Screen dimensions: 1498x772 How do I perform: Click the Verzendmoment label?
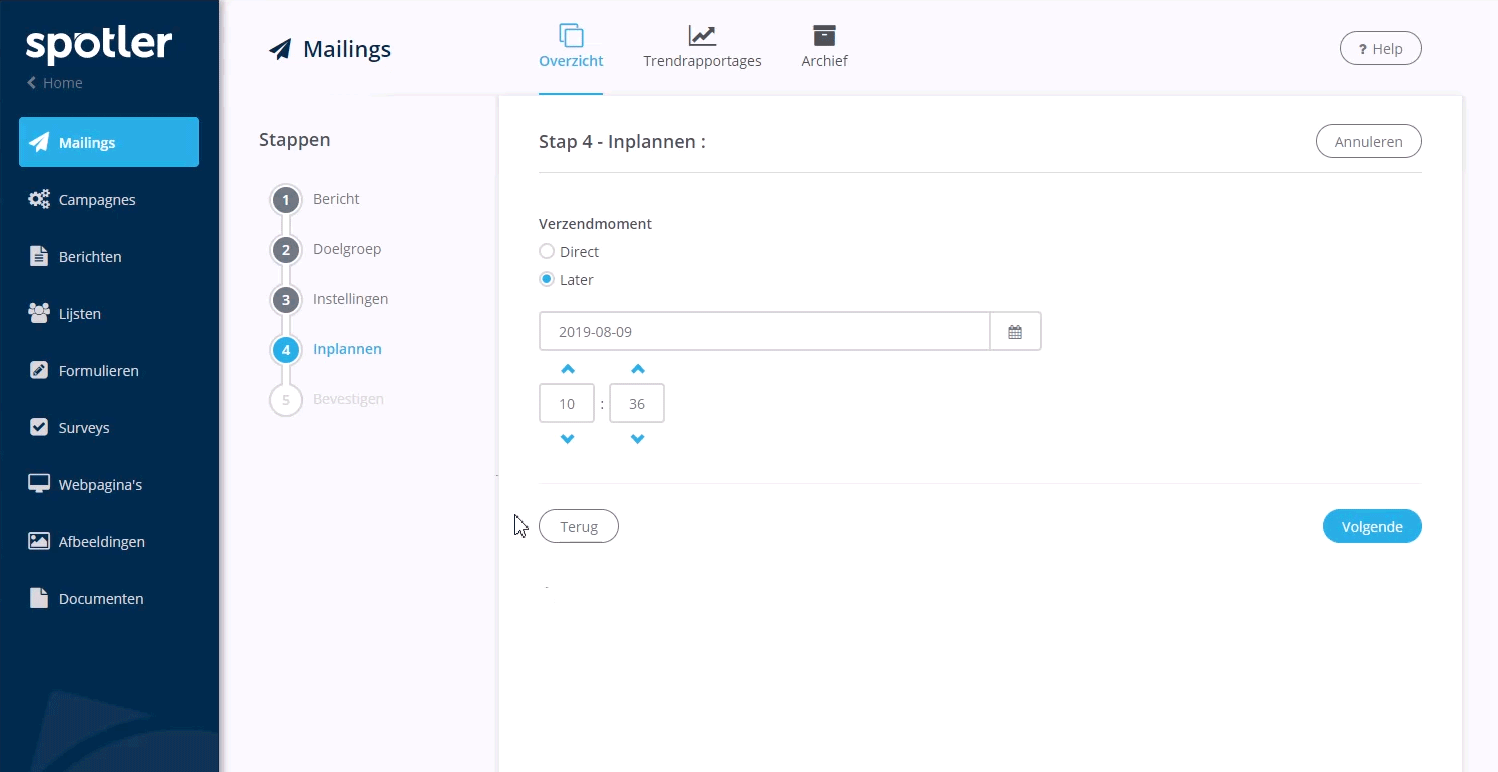tap(595, 224)
